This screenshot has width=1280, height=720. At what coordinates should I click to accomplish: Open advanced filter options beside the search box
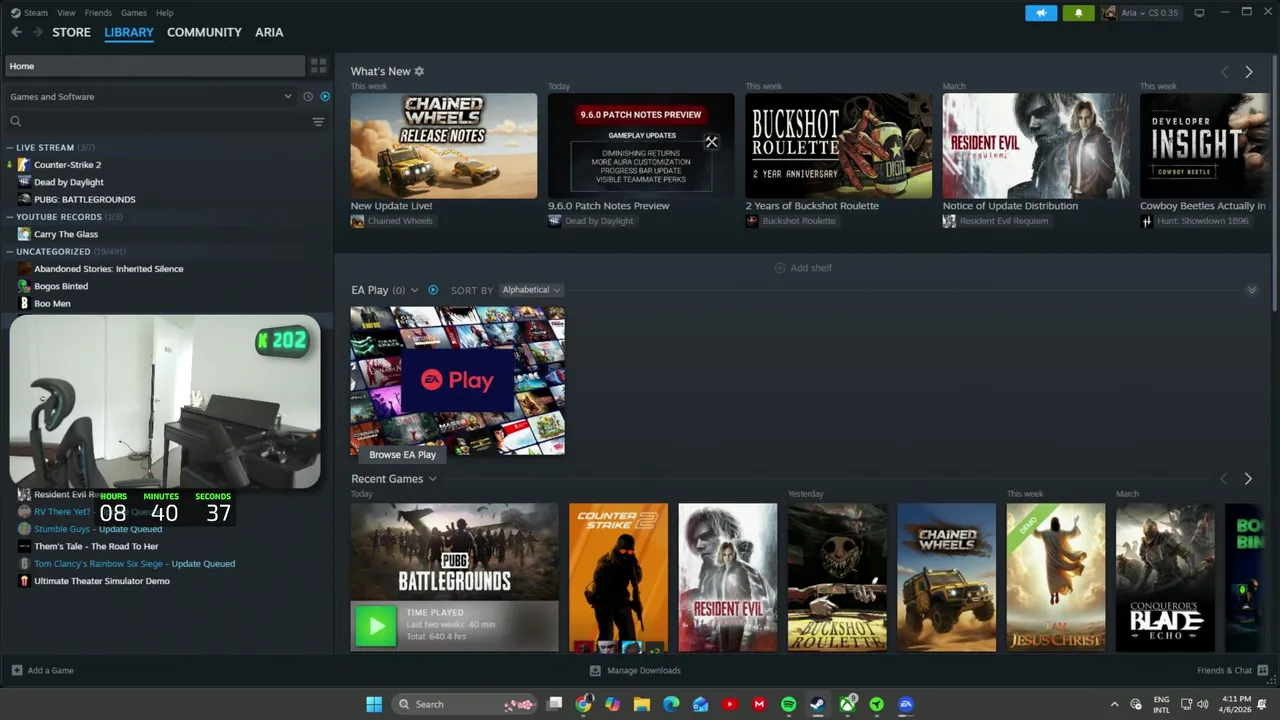(318, 122)
